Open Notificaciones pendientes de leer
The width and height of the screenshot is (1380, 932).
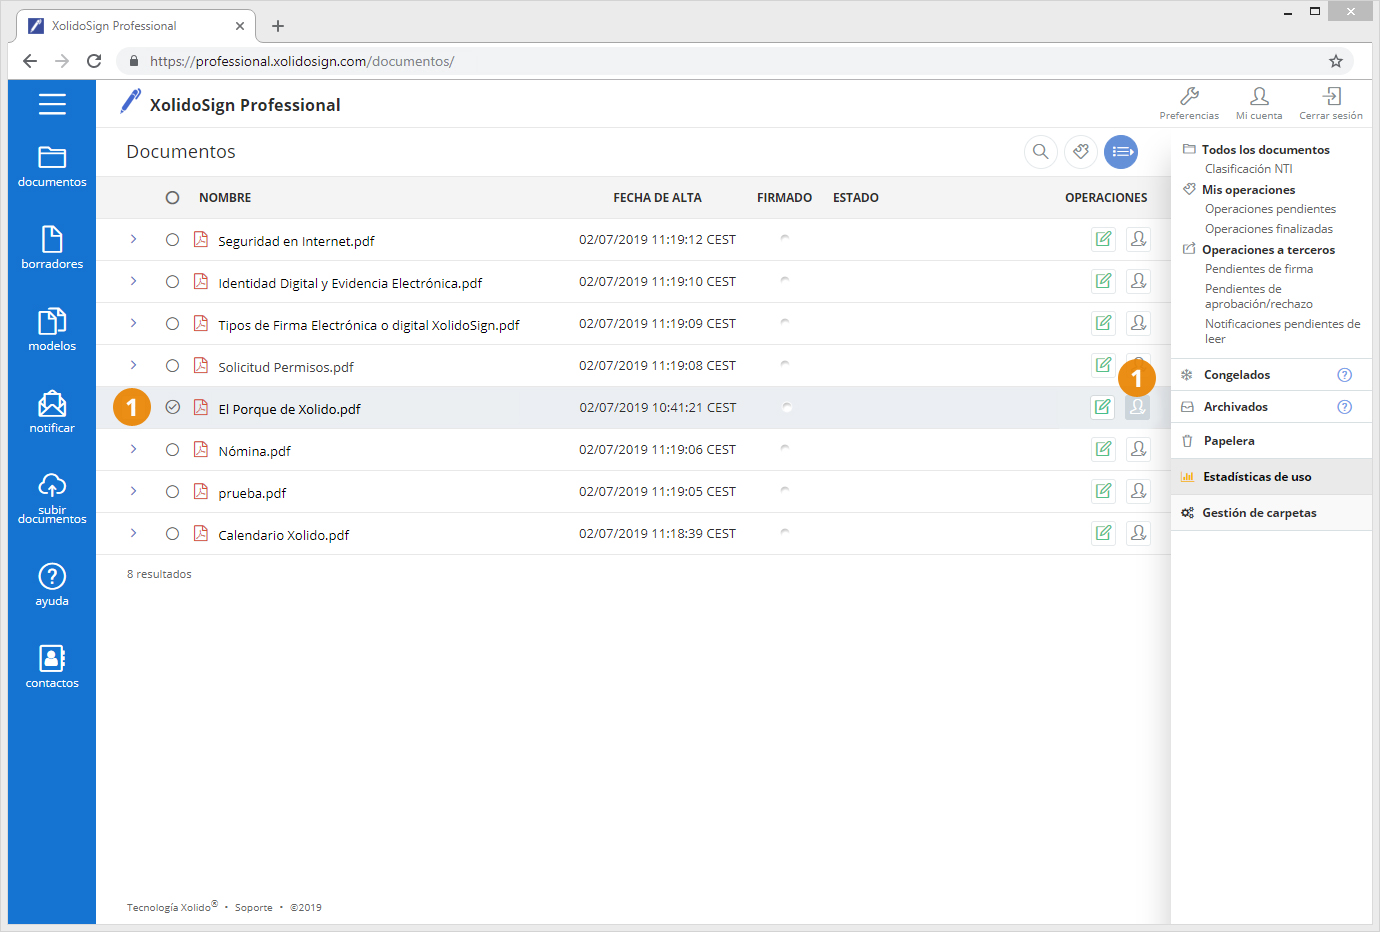tap(1282, 331)
